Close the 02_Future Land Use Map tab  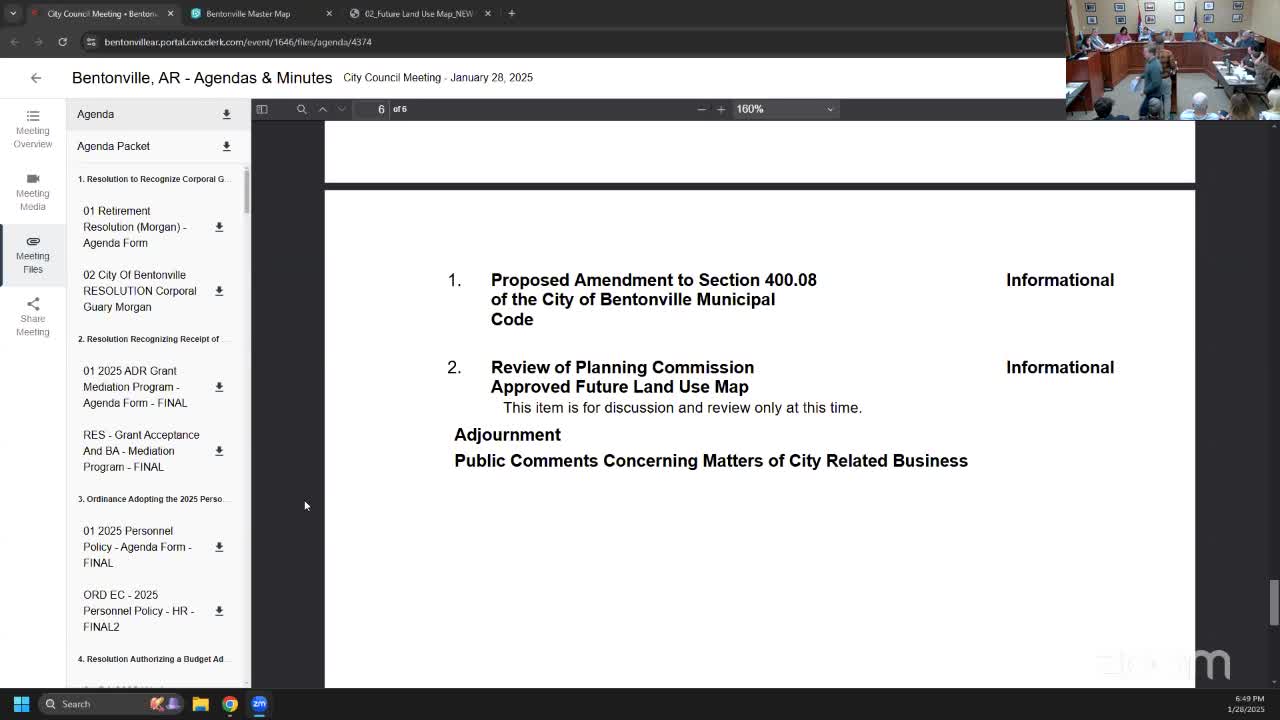click(488, 14)
